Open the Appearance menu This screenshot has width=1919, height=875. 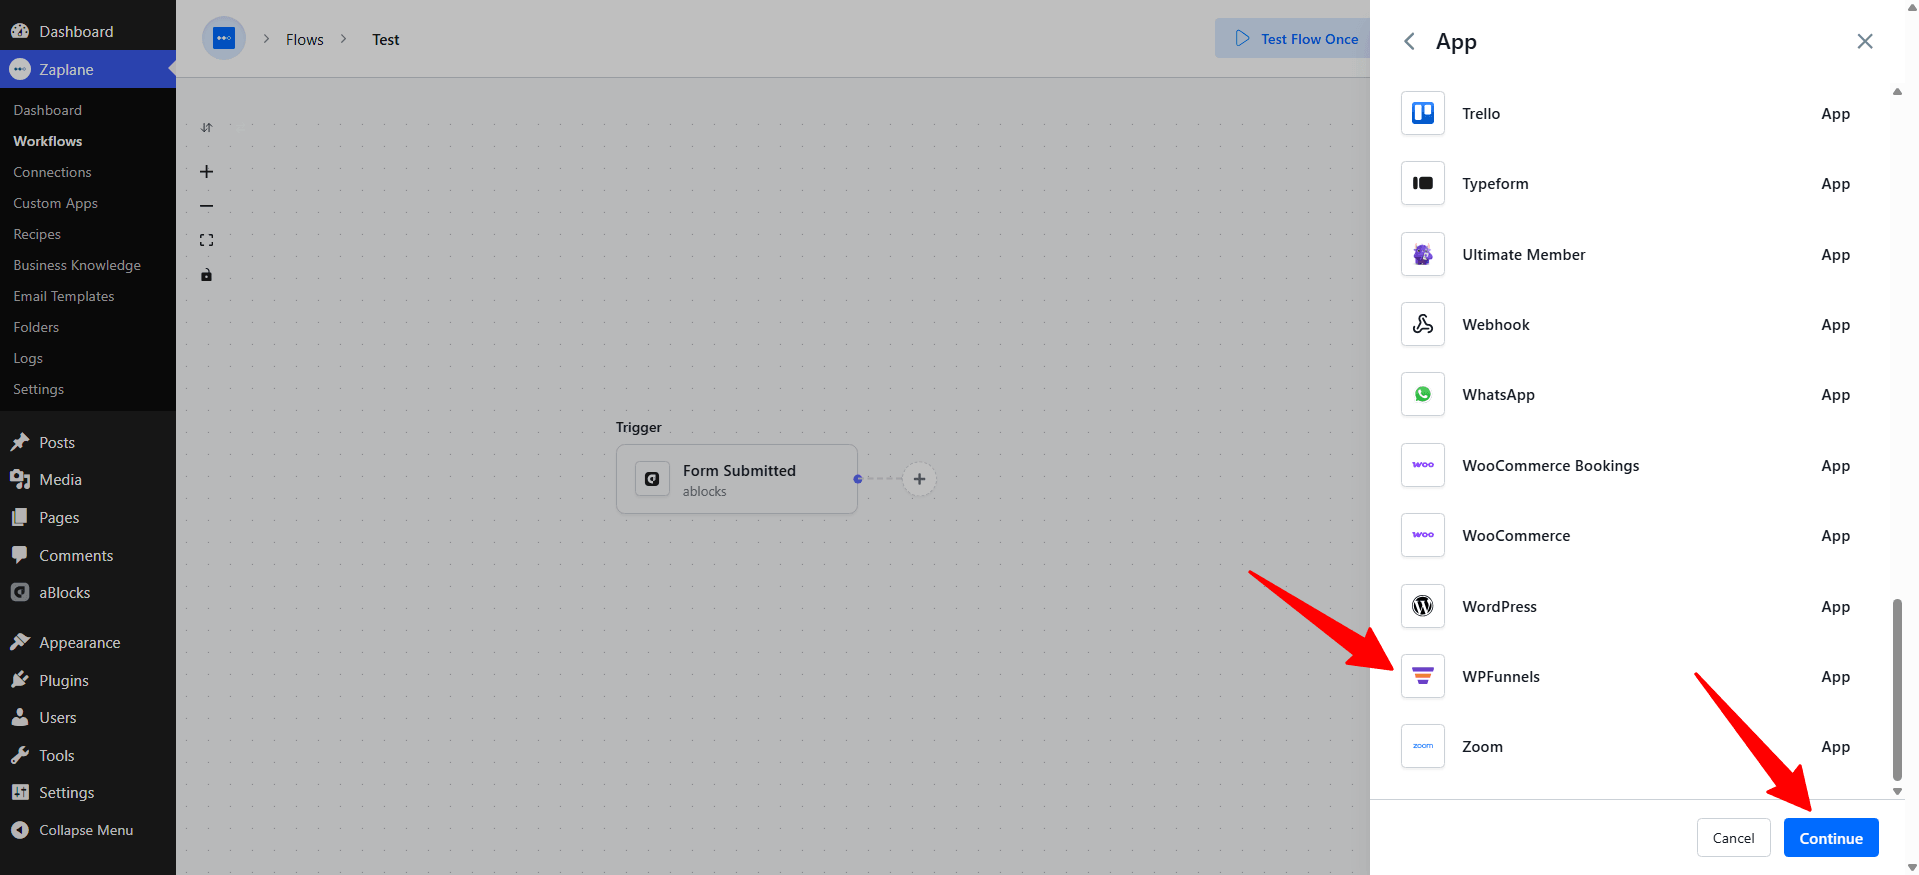pos(88,643)
